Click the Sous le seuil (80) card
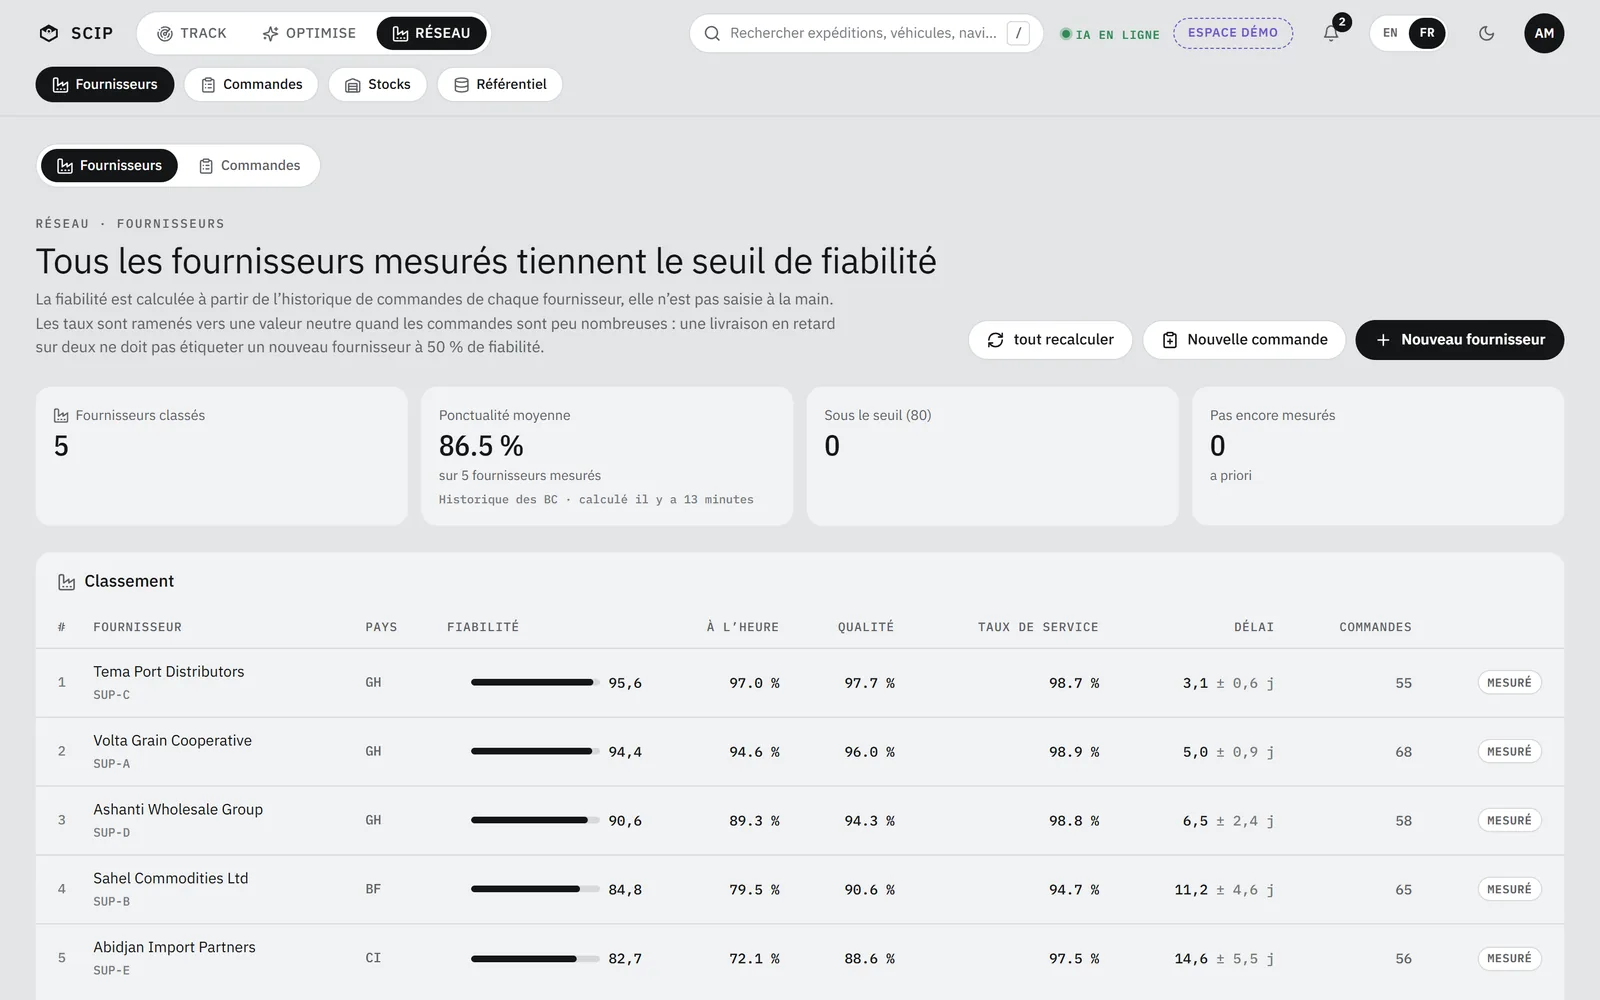1600x1000 pixels. coord(992,456)
